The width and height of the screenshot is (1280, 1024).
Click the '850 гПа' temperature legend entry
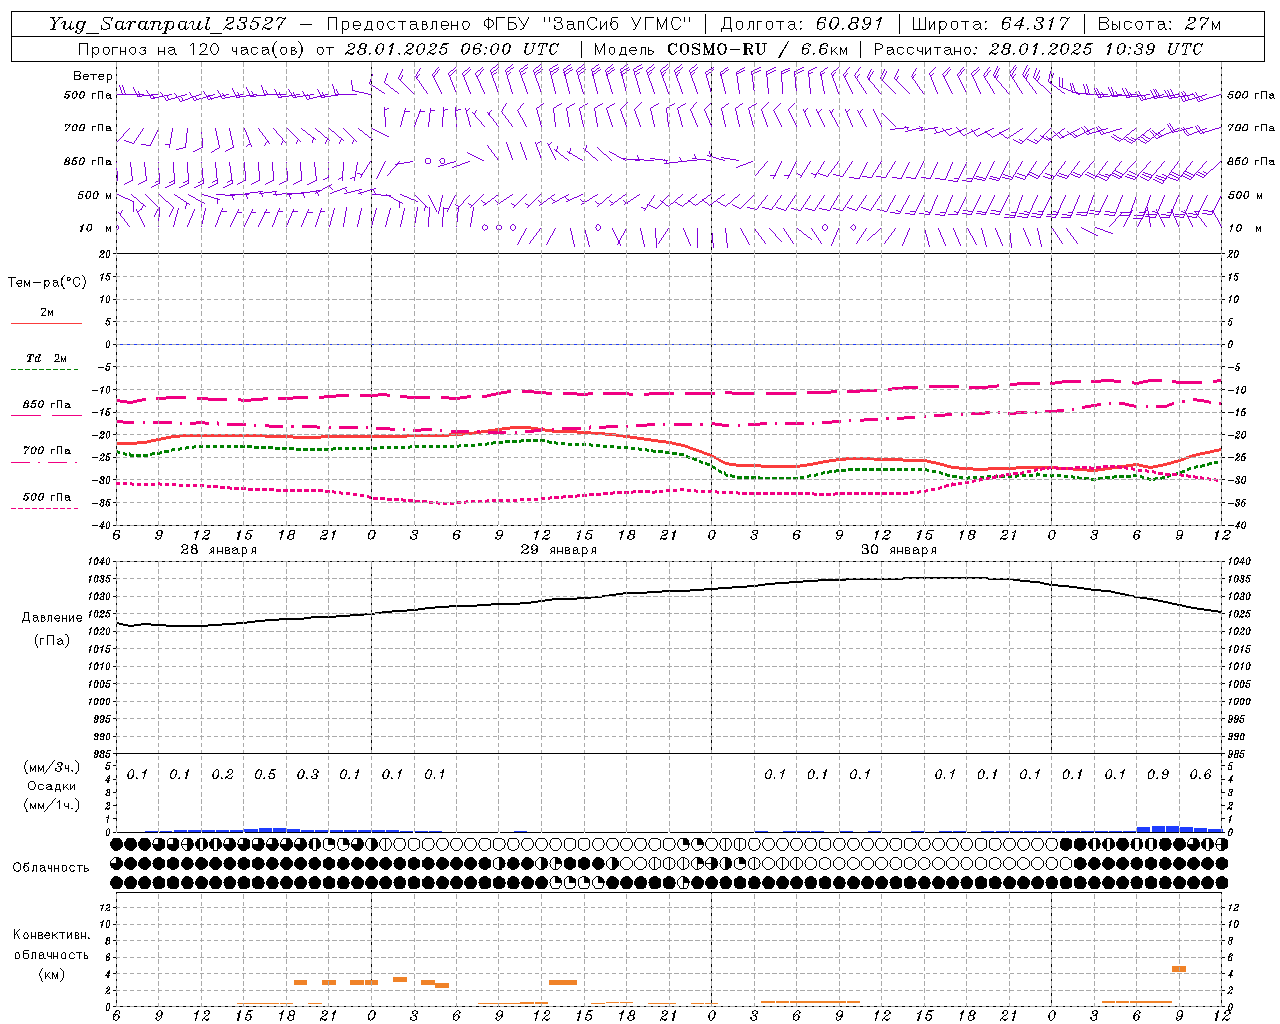(x=47, y=405)
